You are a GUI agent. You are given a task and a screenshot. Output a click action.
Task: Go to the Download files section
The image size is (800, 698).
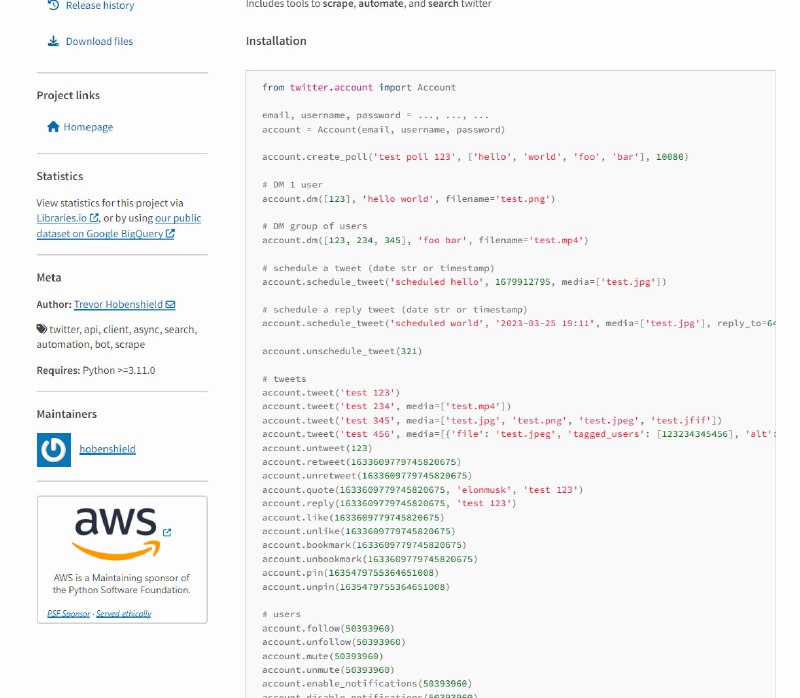(x=99, y=42)
